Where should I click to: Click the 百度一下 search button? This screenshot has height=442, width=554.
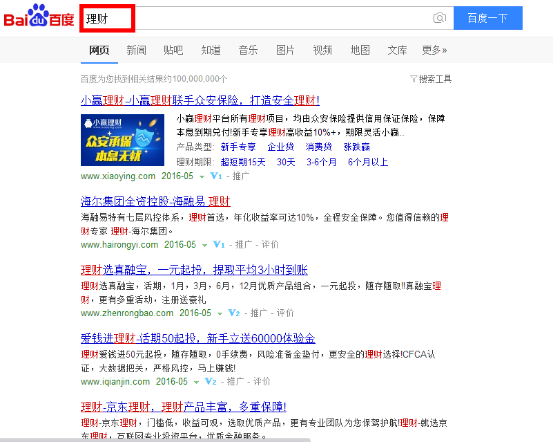coord(488,18)
